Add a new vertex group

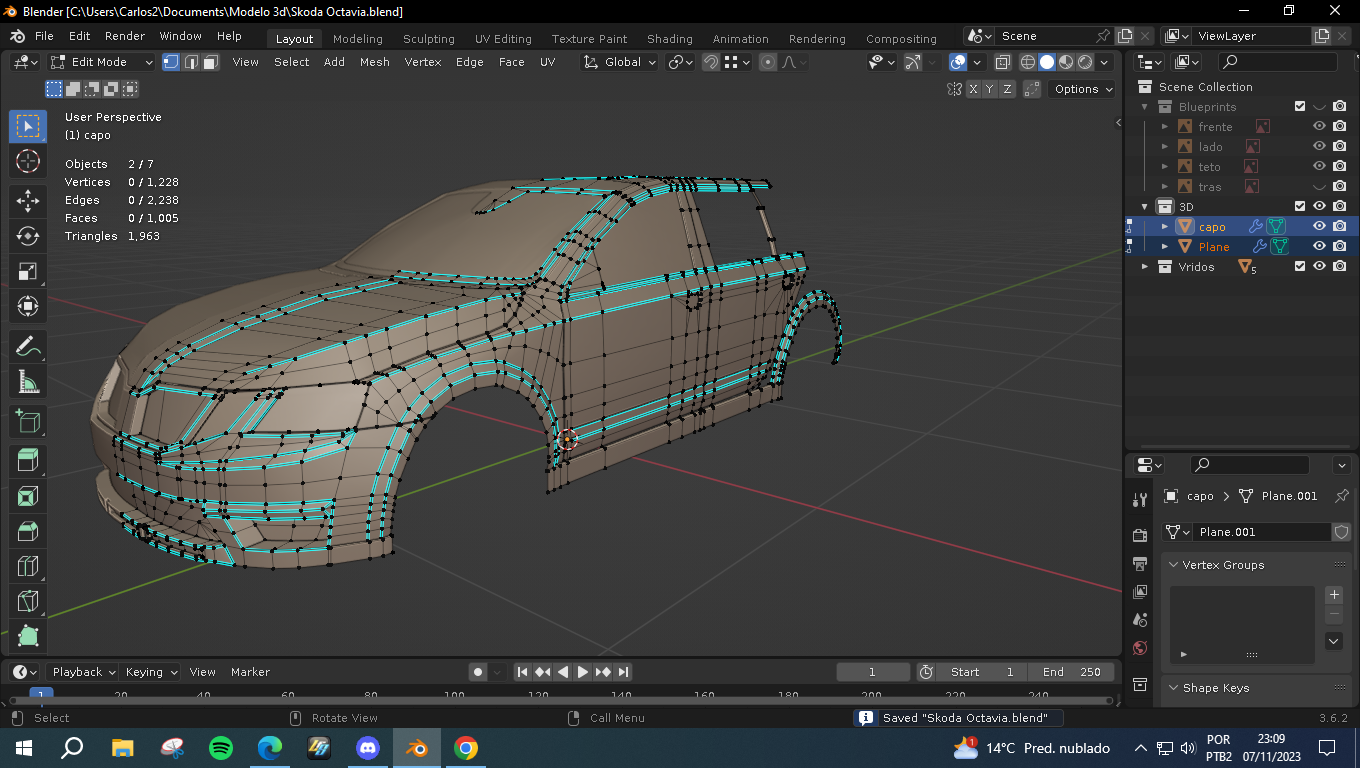pyautogui.click(x=1334, y=595)
